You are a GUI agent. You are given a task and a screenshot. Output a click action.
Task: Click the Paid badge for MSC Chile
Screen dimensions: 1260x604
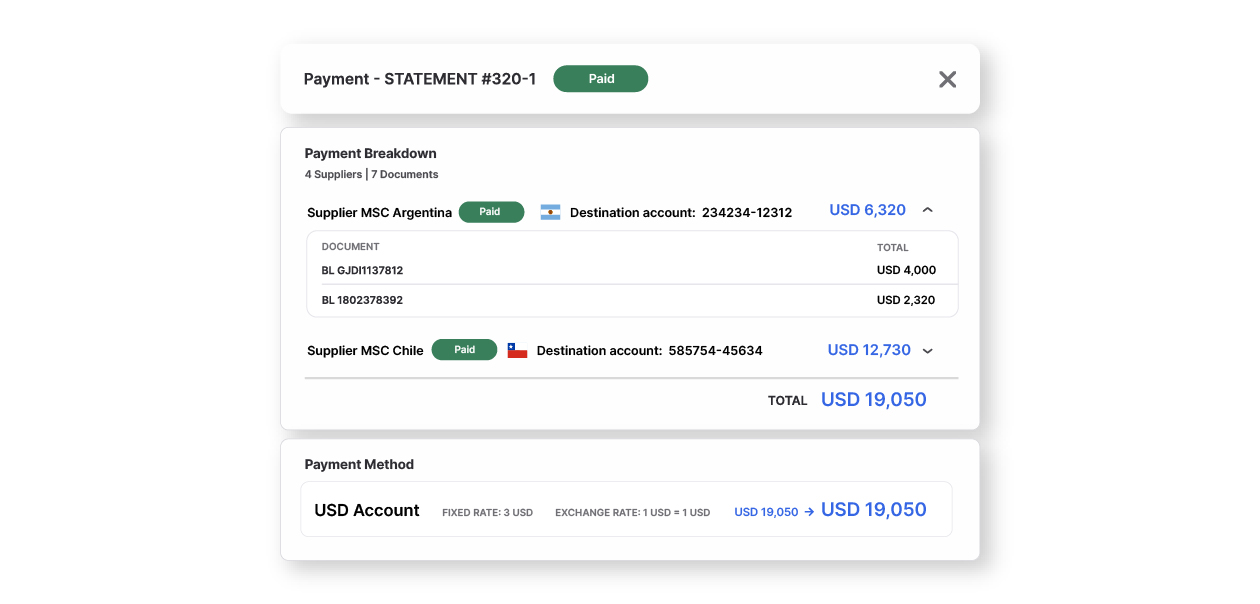(x=464, y=350)
